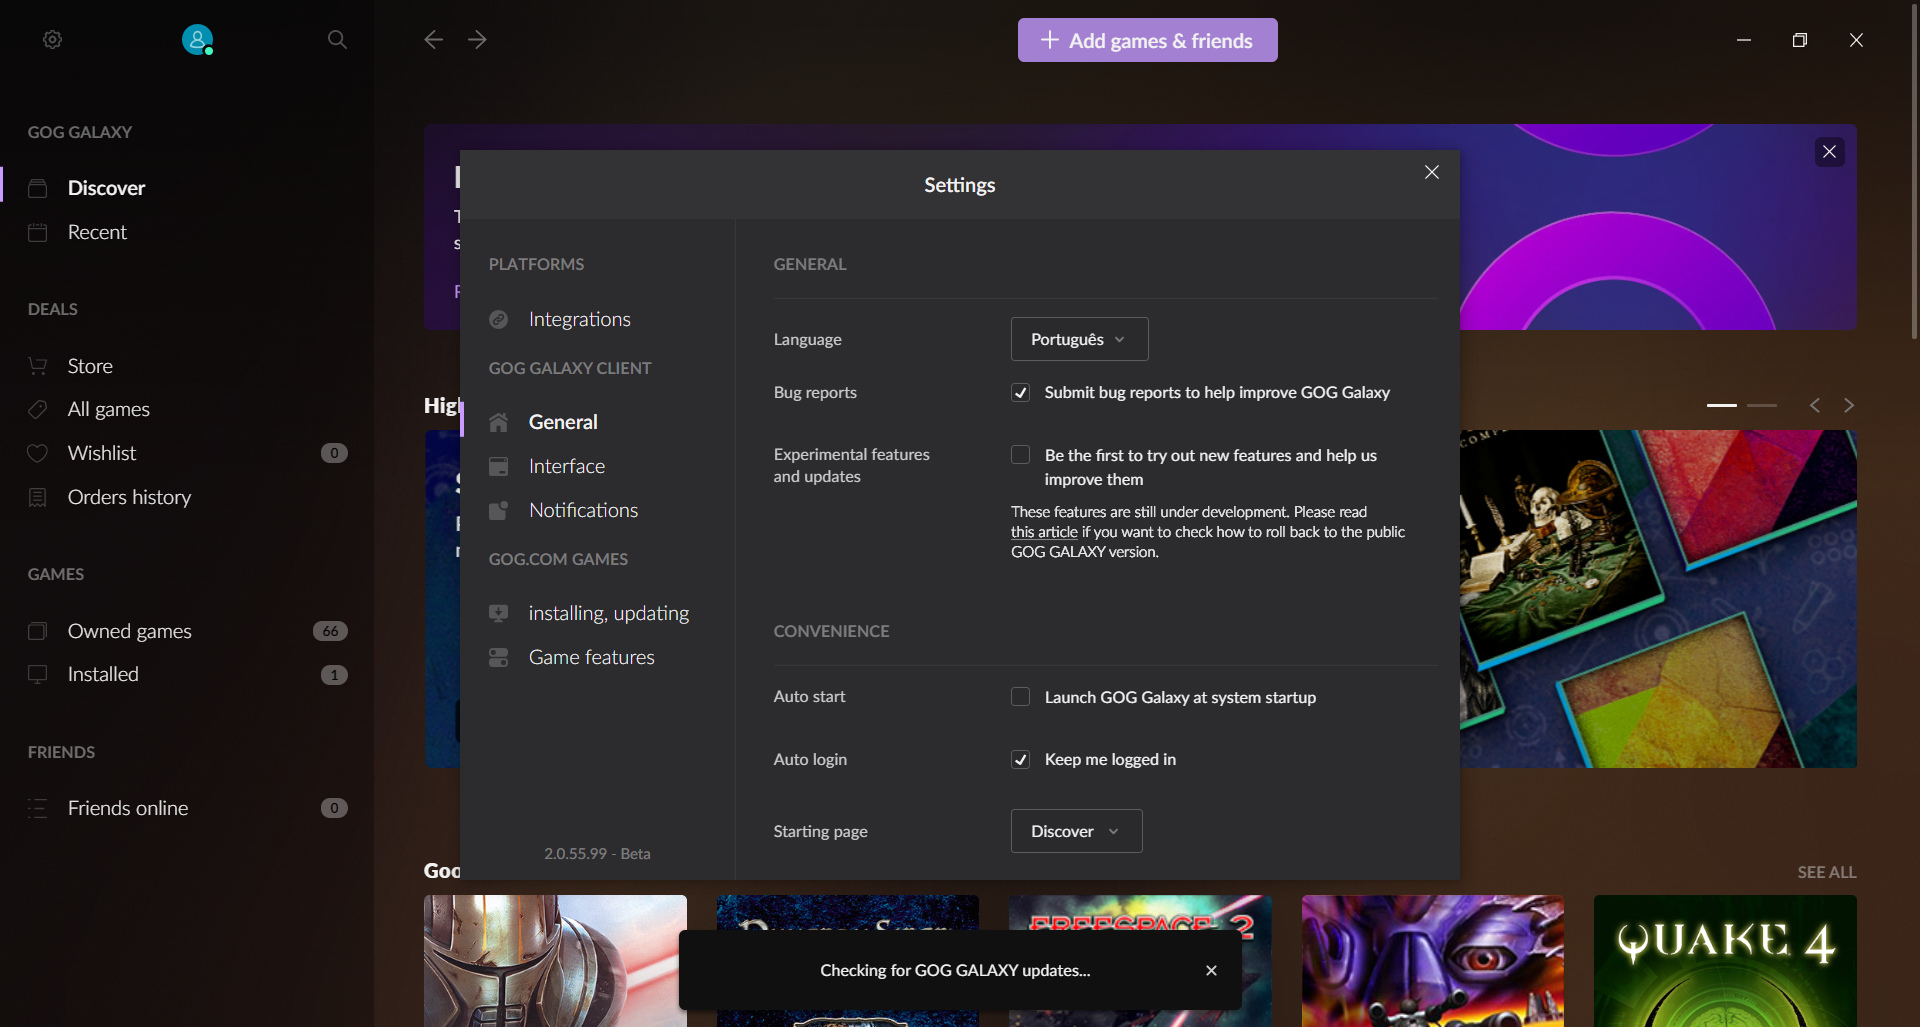Image resolution: width=1920 pixels, height=1027 pixels.
Task: Open Installed in the sidebar
Action: point(103,674)
